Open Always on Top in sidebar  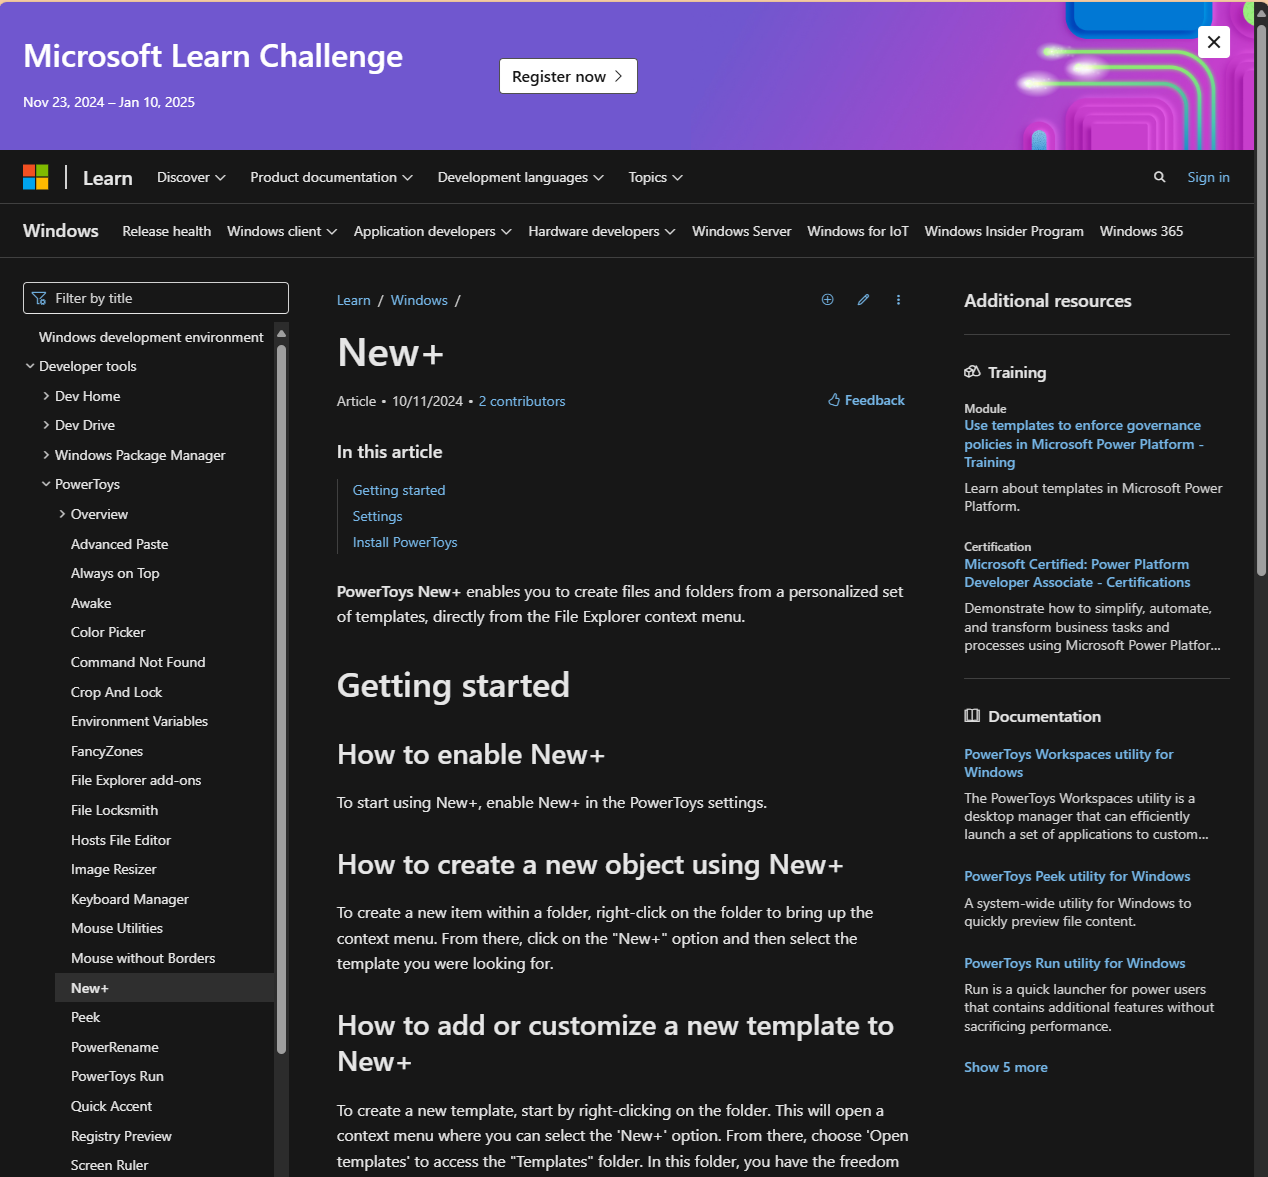pos(115,573)
